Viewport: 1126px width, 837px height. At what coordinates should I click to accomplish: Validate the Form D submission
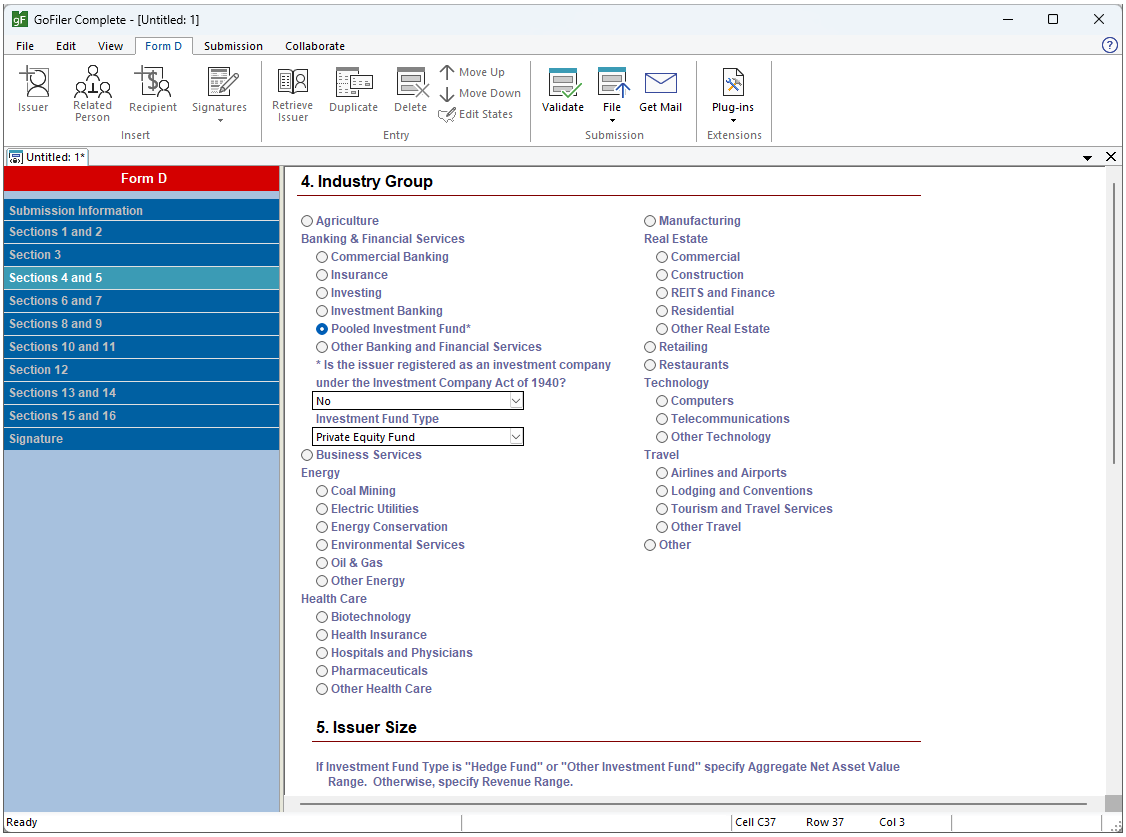[562, 90]
